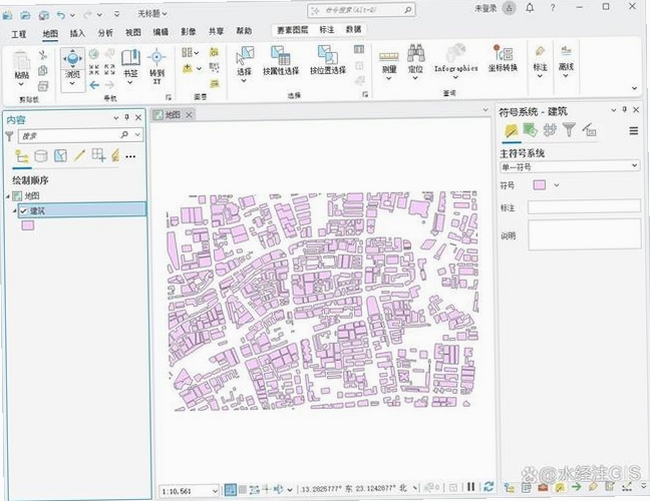
Task: Open the View (视图) ribbon tab
Action: 133,32
